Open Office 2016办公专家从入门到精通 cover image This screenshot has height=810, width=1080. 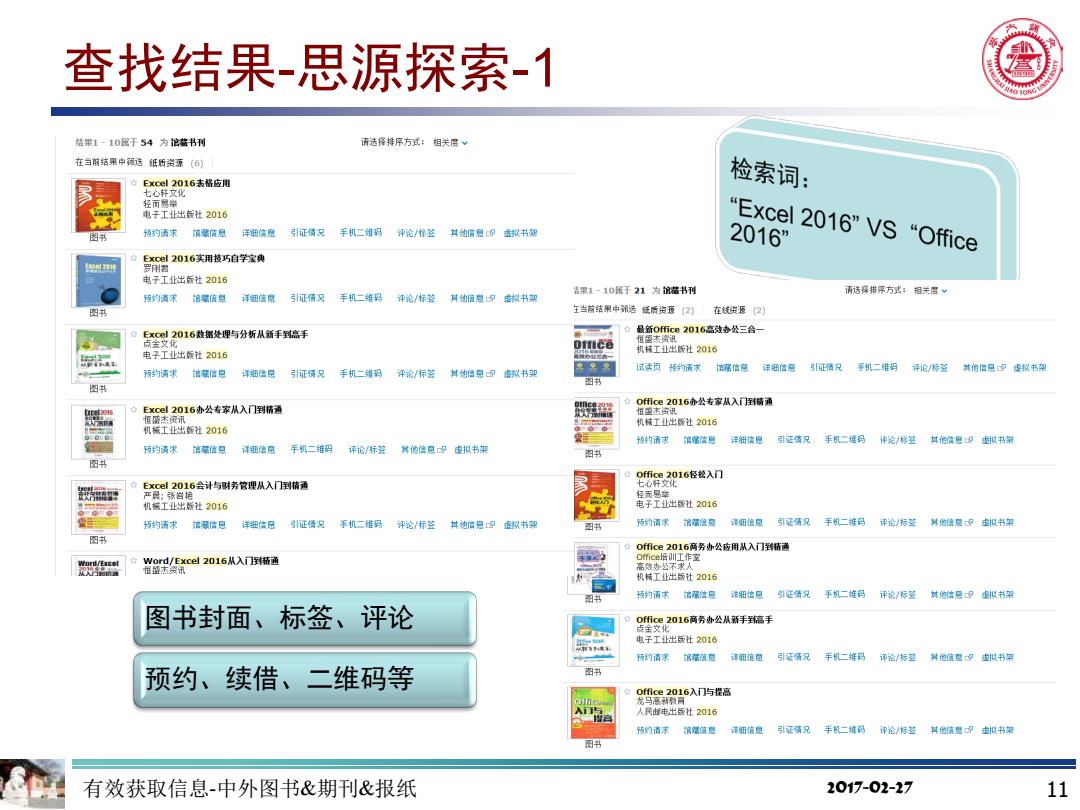point(594,424)
